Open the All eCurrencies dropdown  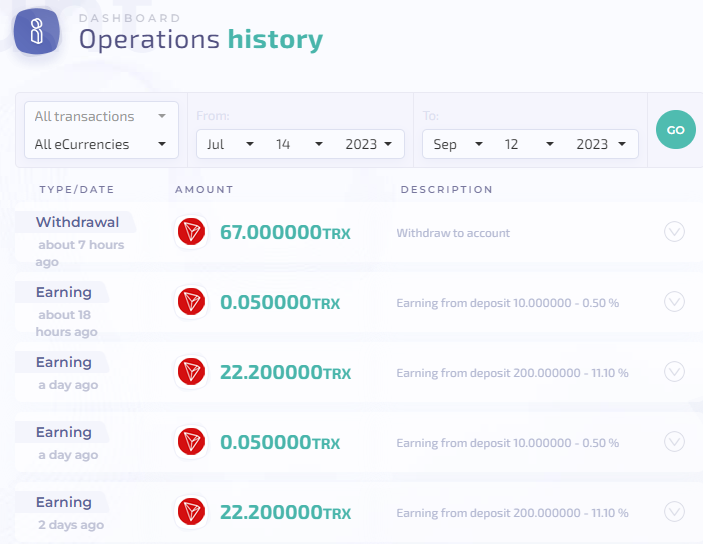click(100, 144)
